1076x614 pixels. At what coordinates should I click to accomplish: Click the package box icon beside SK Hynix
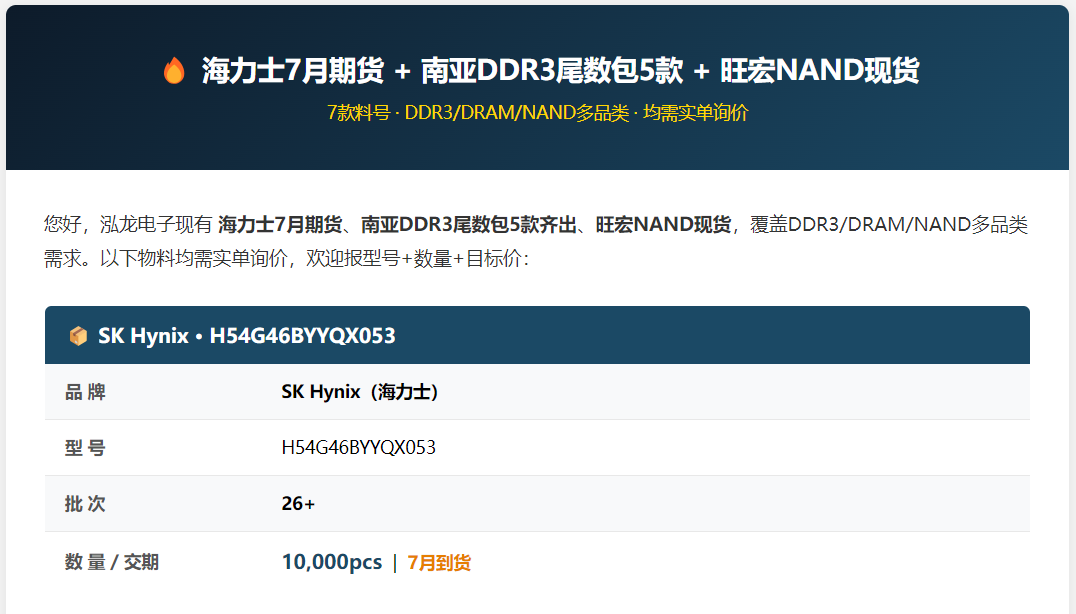point(78,336)
